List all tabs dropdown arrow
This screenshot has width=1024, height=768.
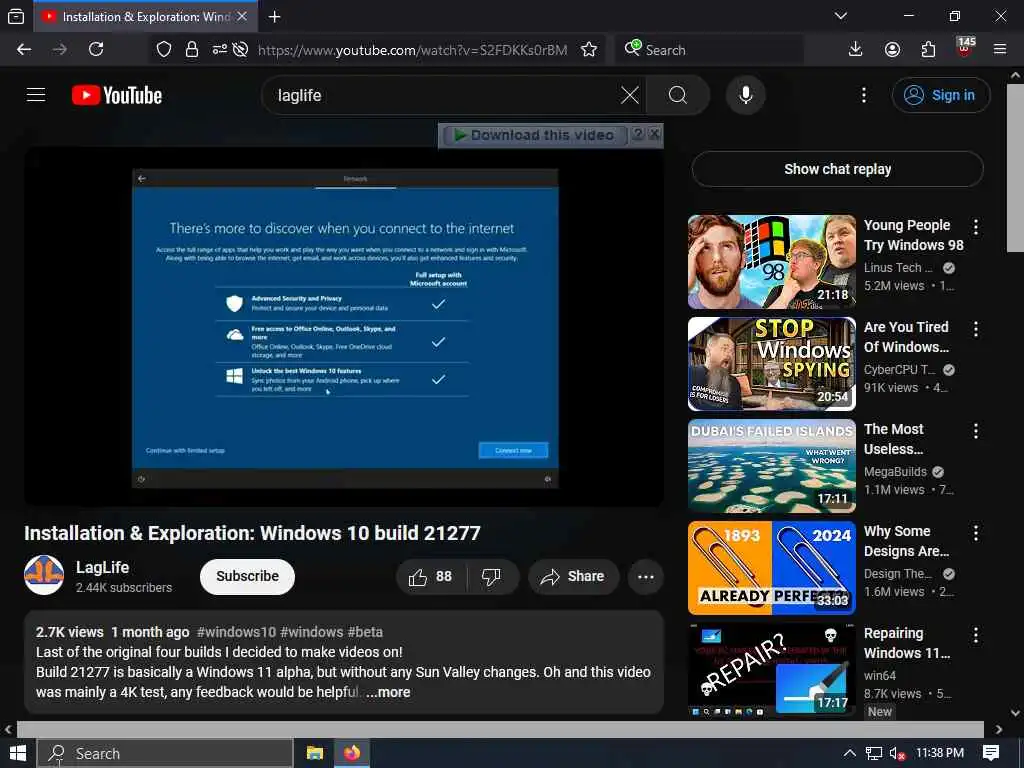pos(841,16)
